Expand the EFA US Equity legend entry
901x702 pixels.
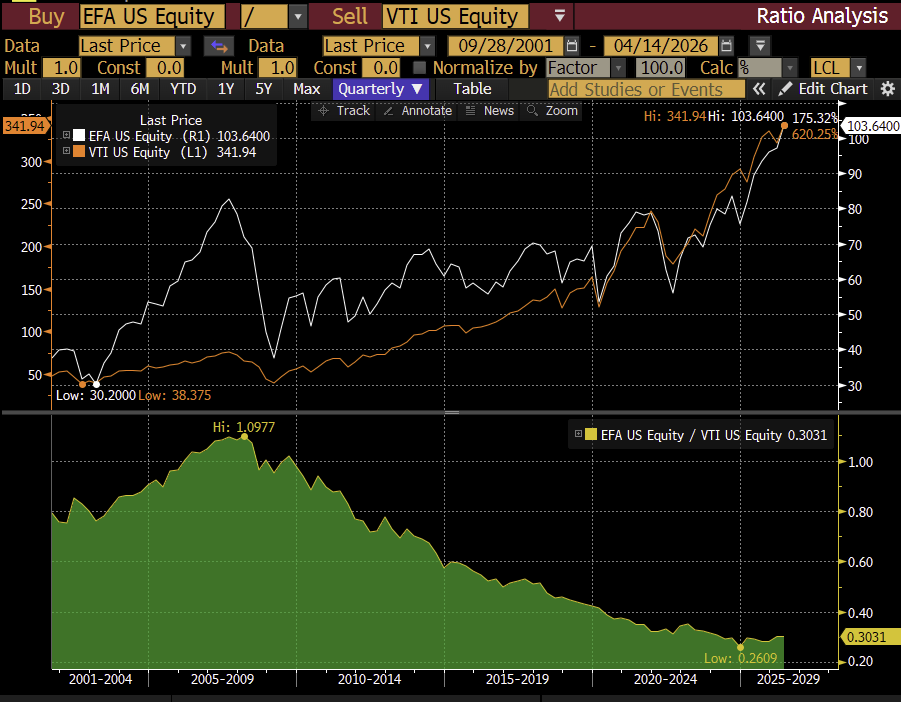67,136
